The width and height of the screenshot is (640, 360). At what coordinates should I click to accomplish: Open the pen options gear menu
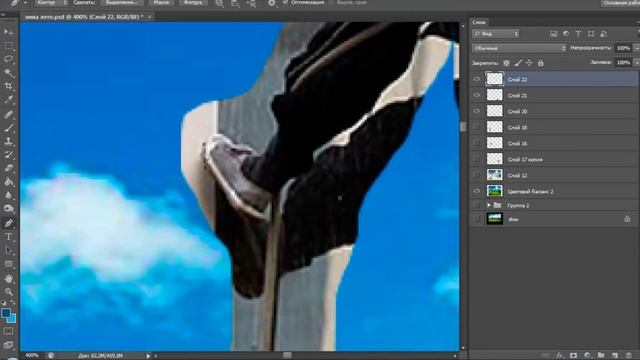pos(271,3)
